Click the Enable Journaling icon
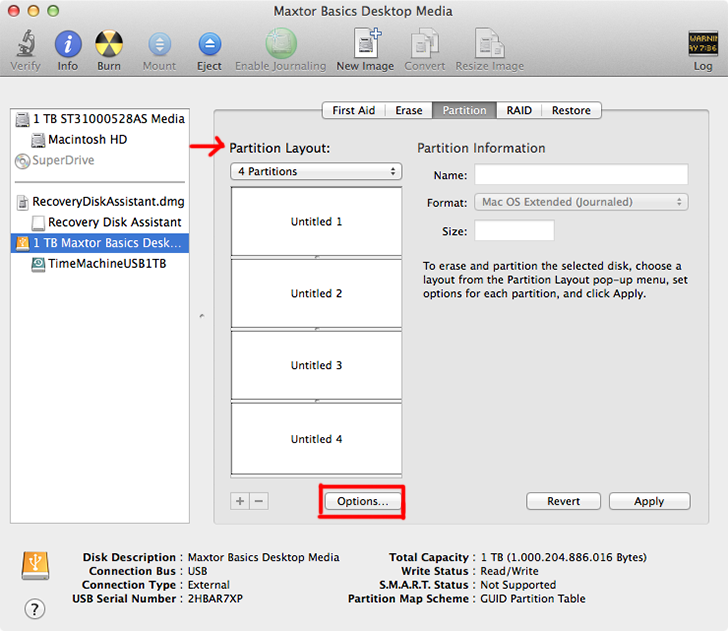The width and height of the screenshot is (728, 631). pyautogui.click(x=281, y=44)
